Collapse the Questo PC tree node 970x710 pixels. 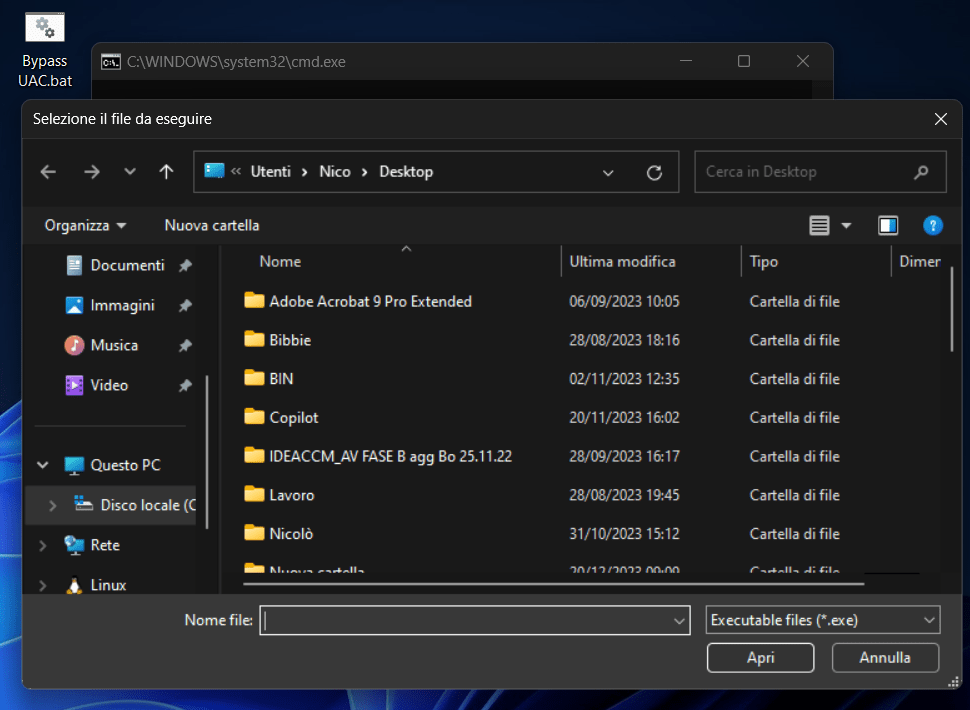pyautogui.click(x=43, y=465)
